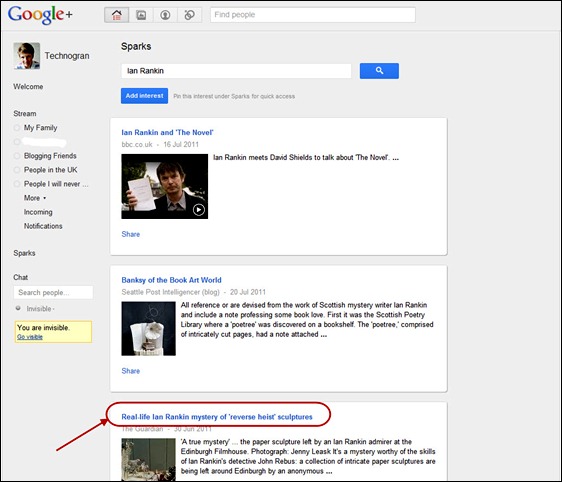Screen dimensions: 562x482
Task: Click the Google+ logo
Action: (40, 15)
